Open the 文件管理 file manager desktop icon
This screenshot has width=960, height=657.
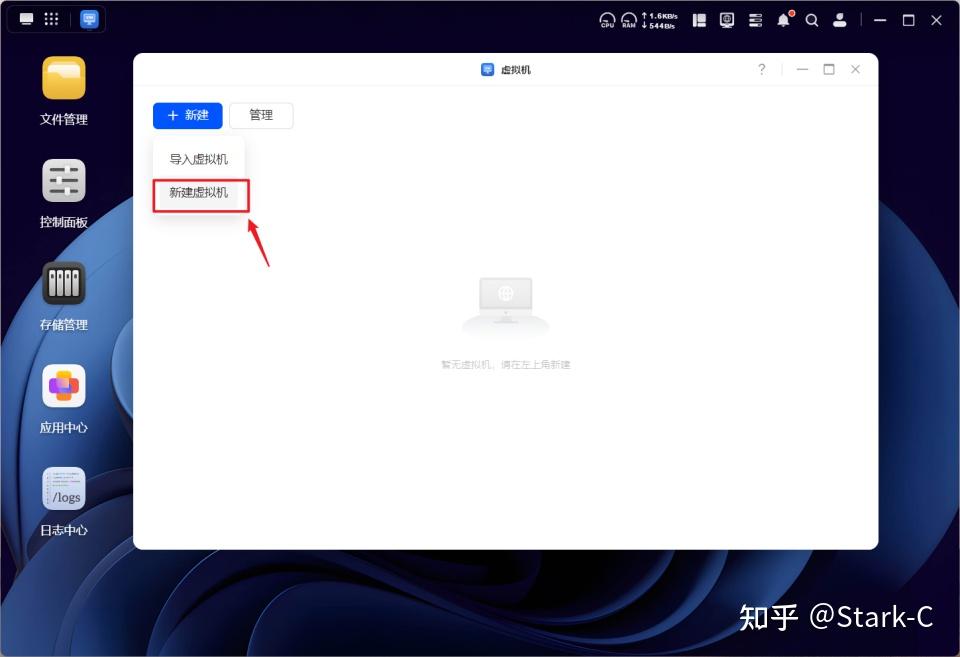click(x=64, y=78)
